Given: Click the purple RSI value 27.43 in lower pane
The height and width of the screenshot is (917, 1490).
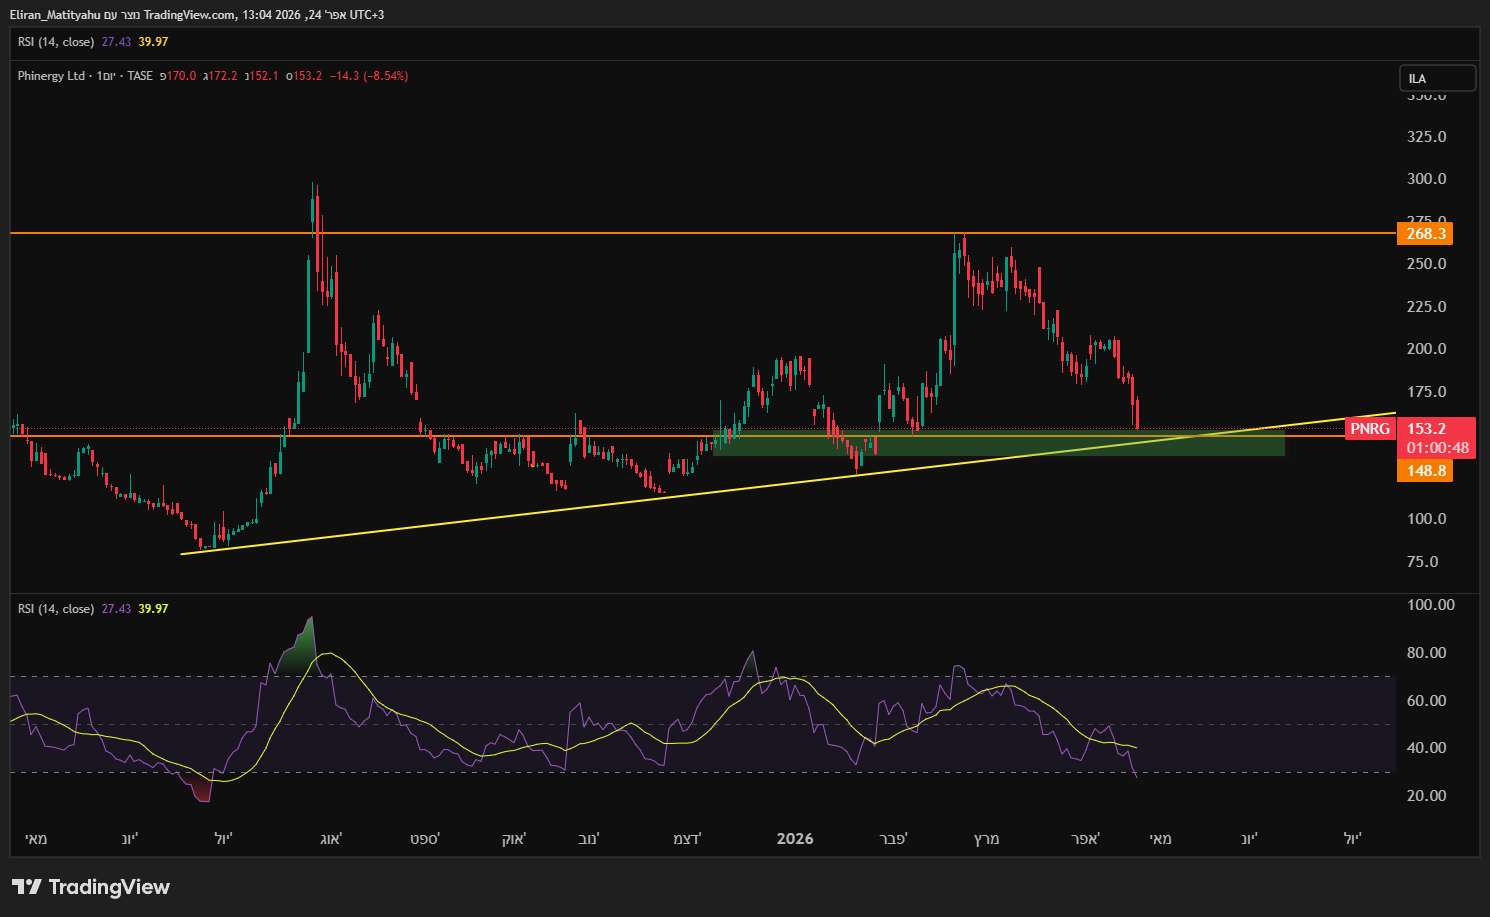Looking at the screenshot, I should [x=116, y=609].
